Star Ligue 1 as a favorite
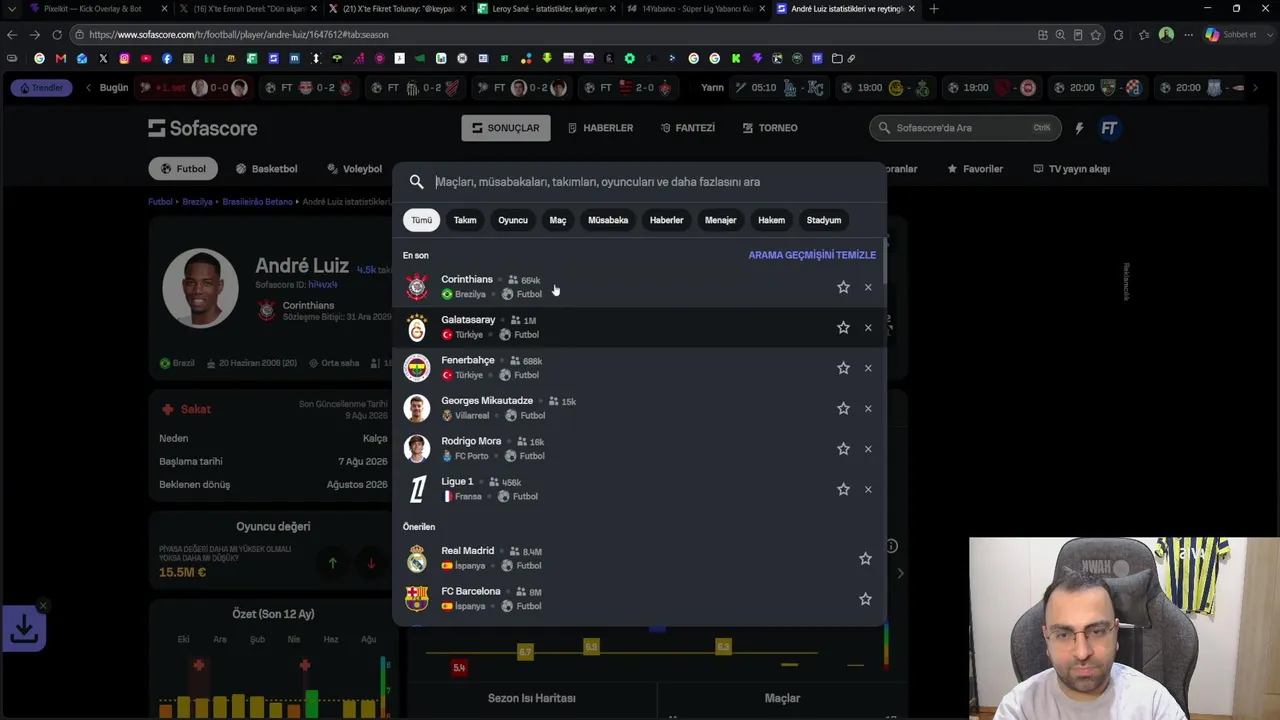This screenshot has width=1280, height=720. click(x=843, y=489)
